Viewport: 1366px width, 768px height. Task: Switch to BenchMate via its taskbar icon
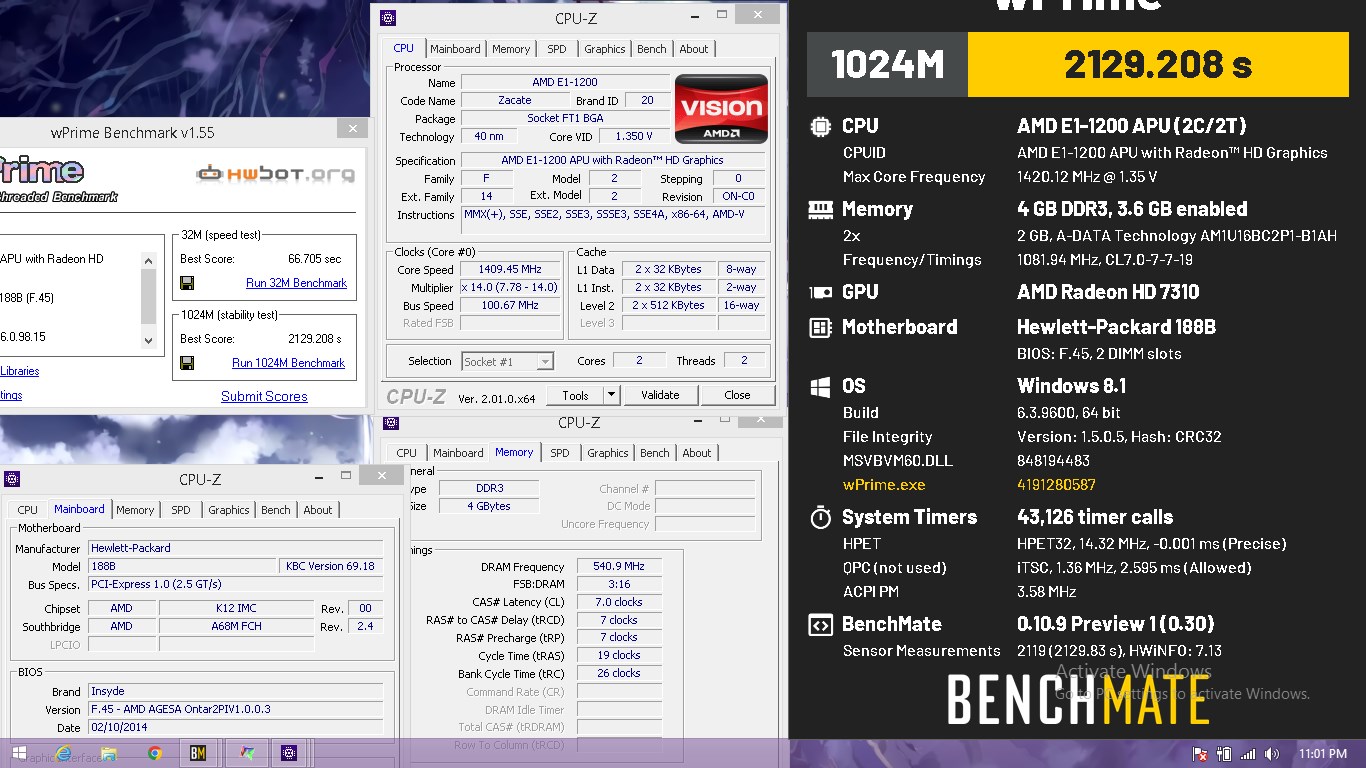[198, 753]
